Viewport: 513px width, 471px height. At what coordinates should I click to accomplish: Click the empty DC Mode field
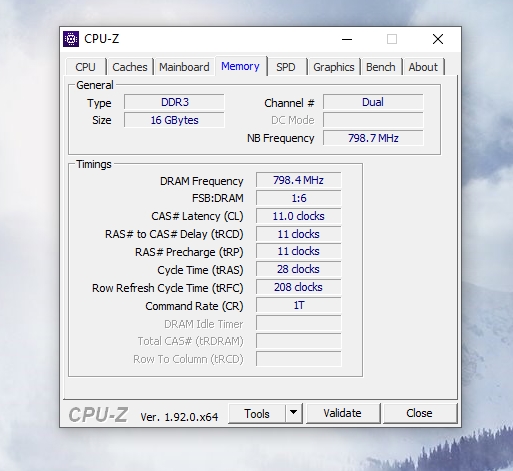tap(373, 120)
